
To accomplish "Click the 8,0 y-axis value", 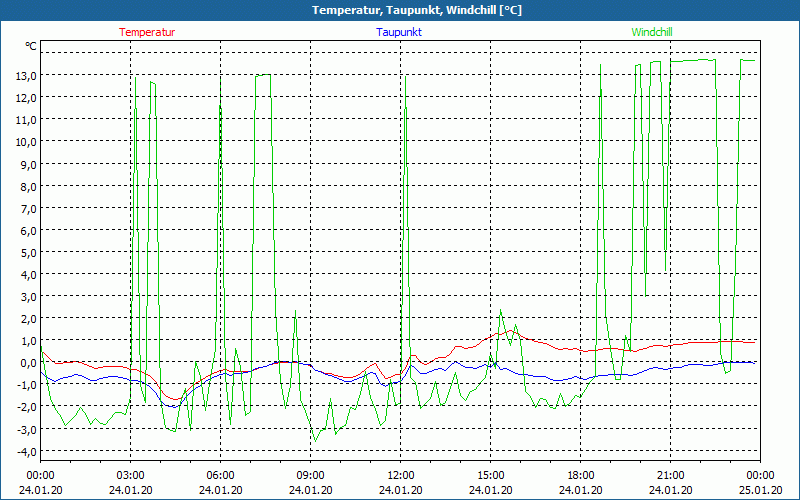I will point(29,186).
